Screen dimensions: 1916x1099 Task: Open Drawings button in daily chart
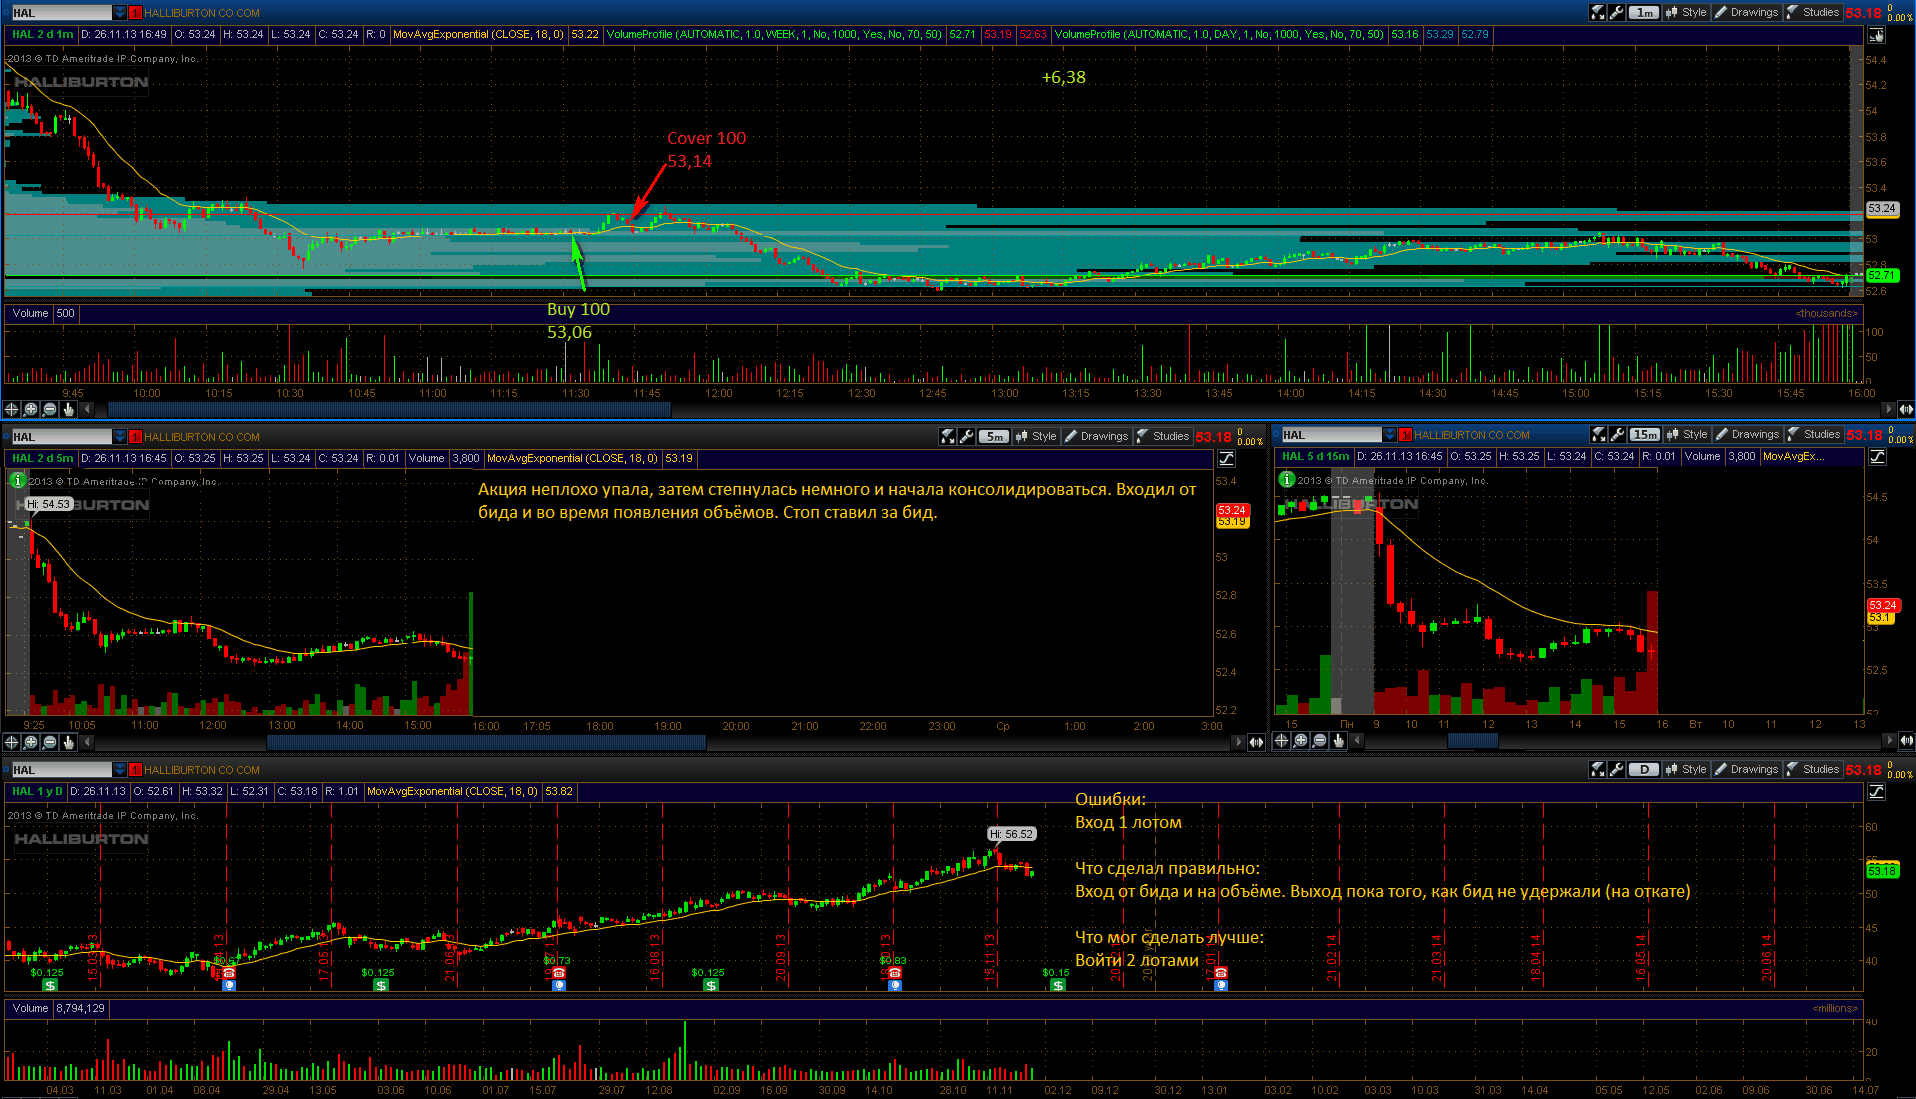(x=1746, y=770)
